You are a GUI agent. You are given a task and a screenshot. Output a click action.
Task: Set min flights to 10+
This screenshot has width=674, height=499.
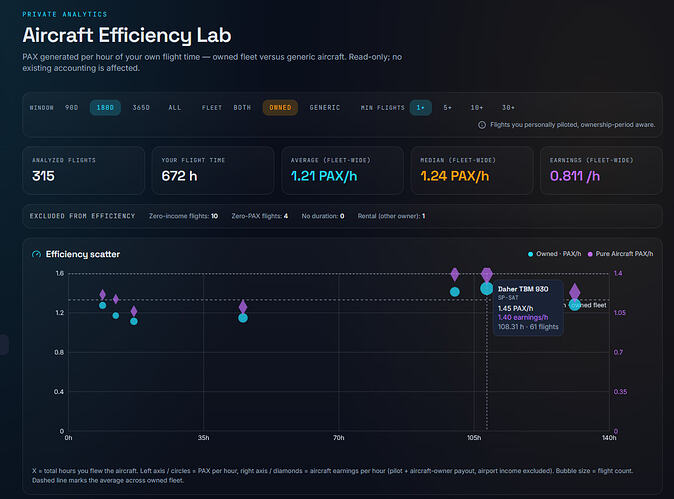point(476,107)
